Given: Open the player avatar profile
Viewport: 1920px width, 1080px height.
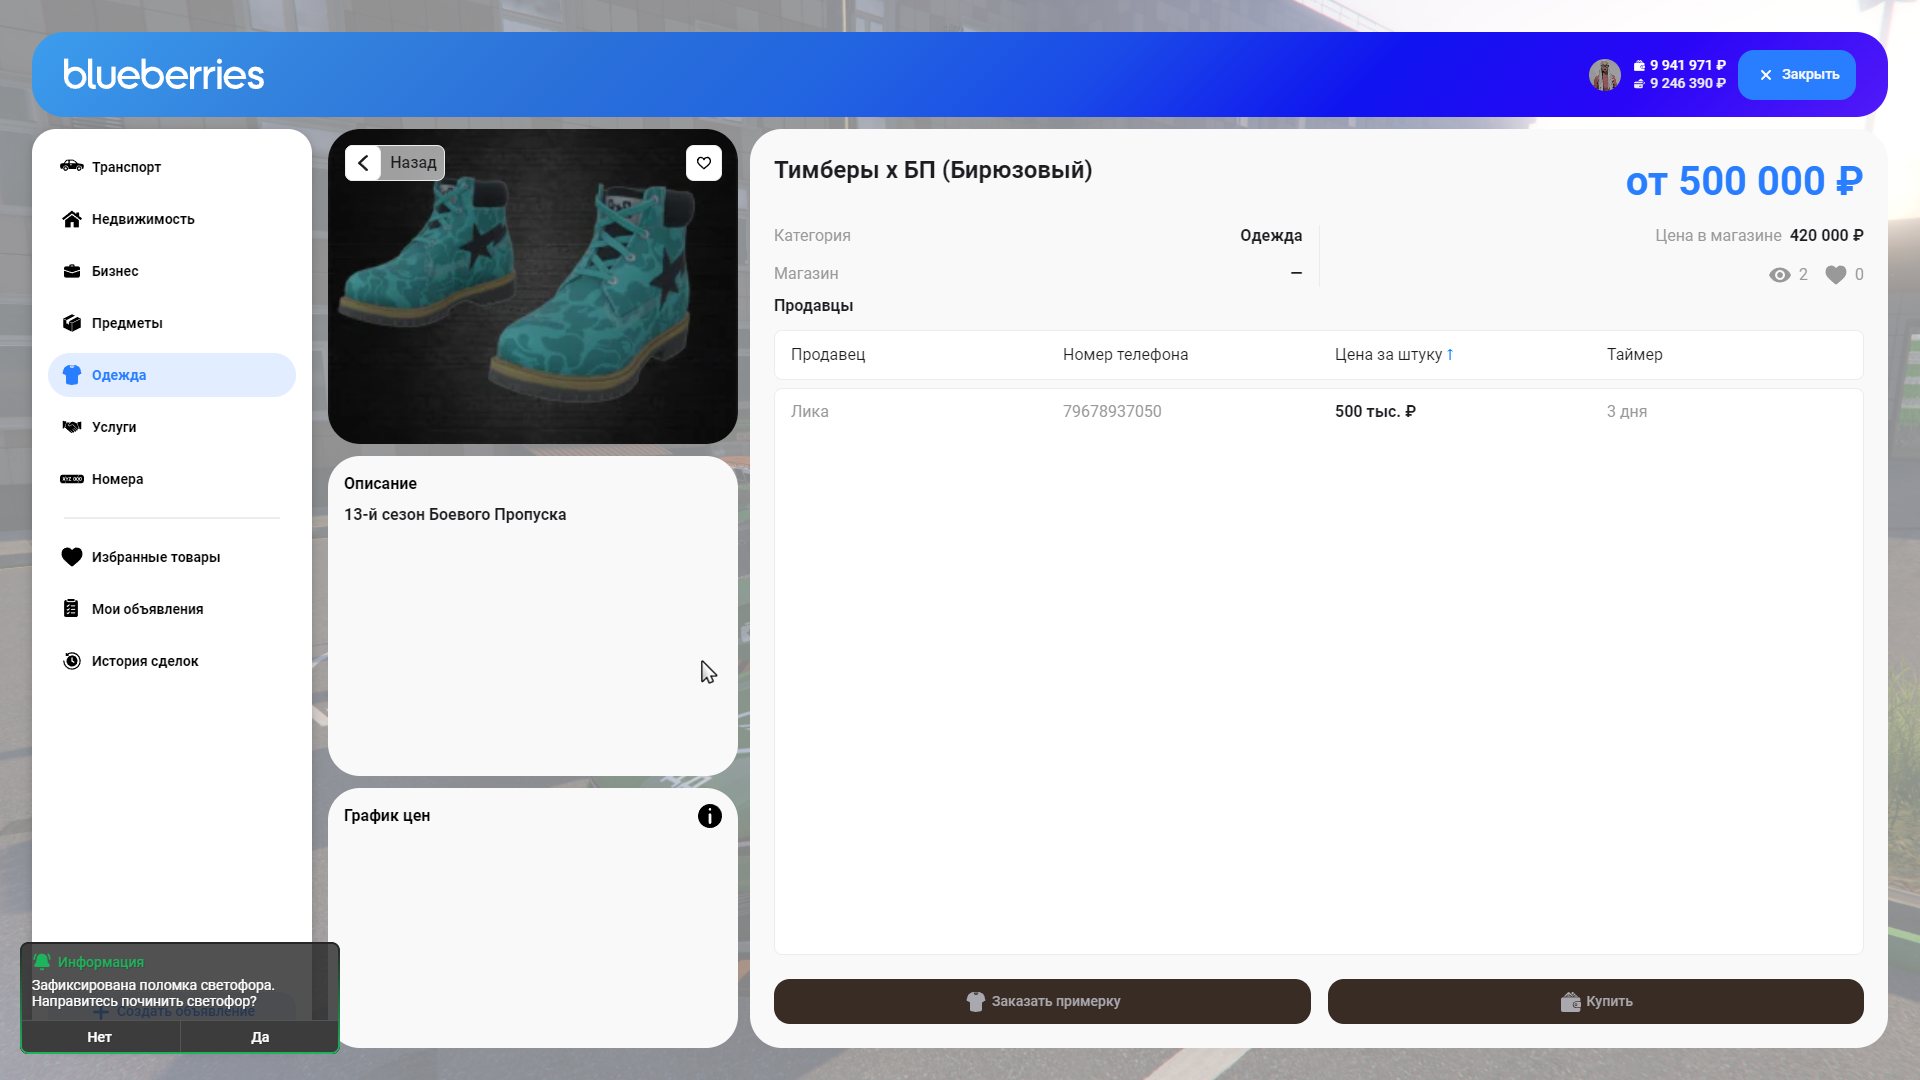Looking at the screenshot, I should [x=1605, y=75].
